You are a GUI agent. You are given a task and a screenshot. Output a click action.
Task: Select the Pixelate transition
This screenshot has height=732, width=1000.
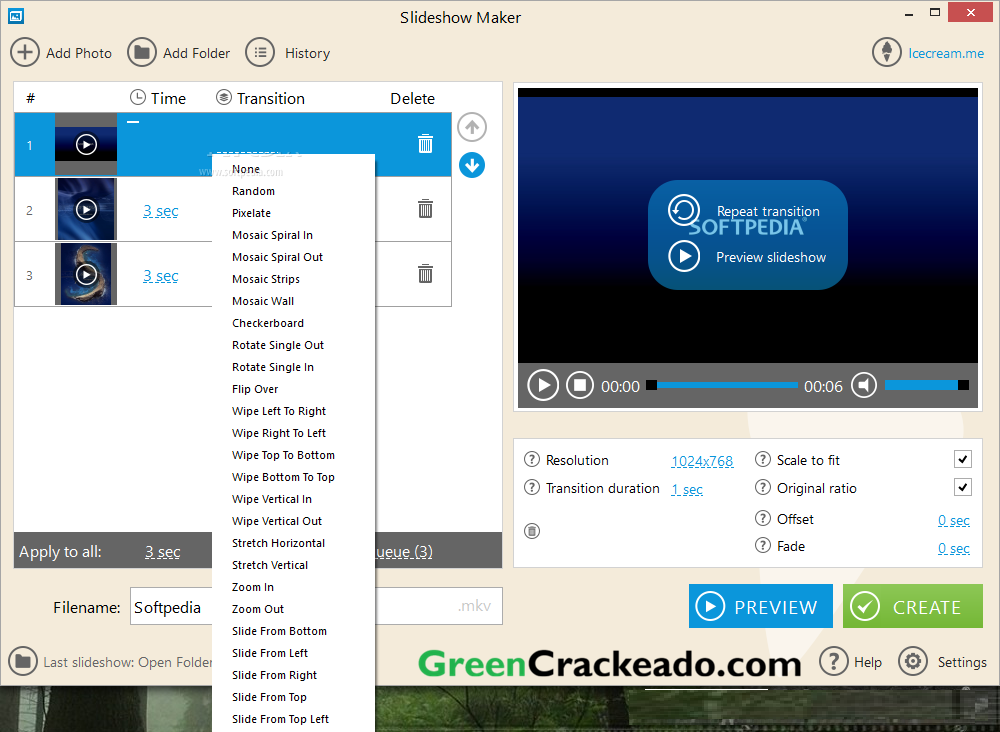[x=251, y=213]
